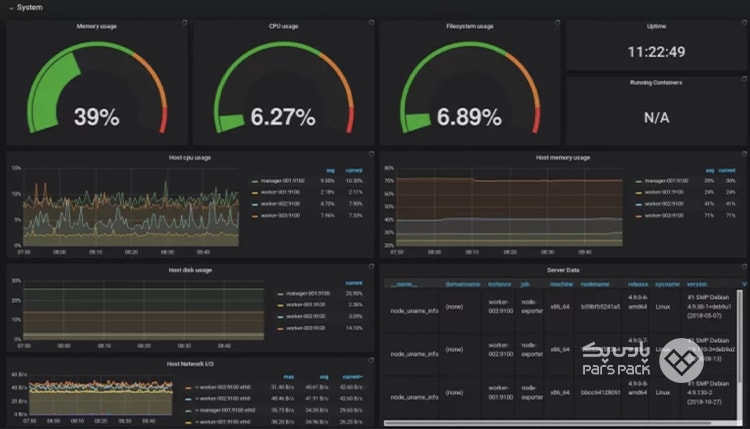Toggle worker-002:9100 series in Host memory usage legend
750x429 pixels.
tap(664, 204)
